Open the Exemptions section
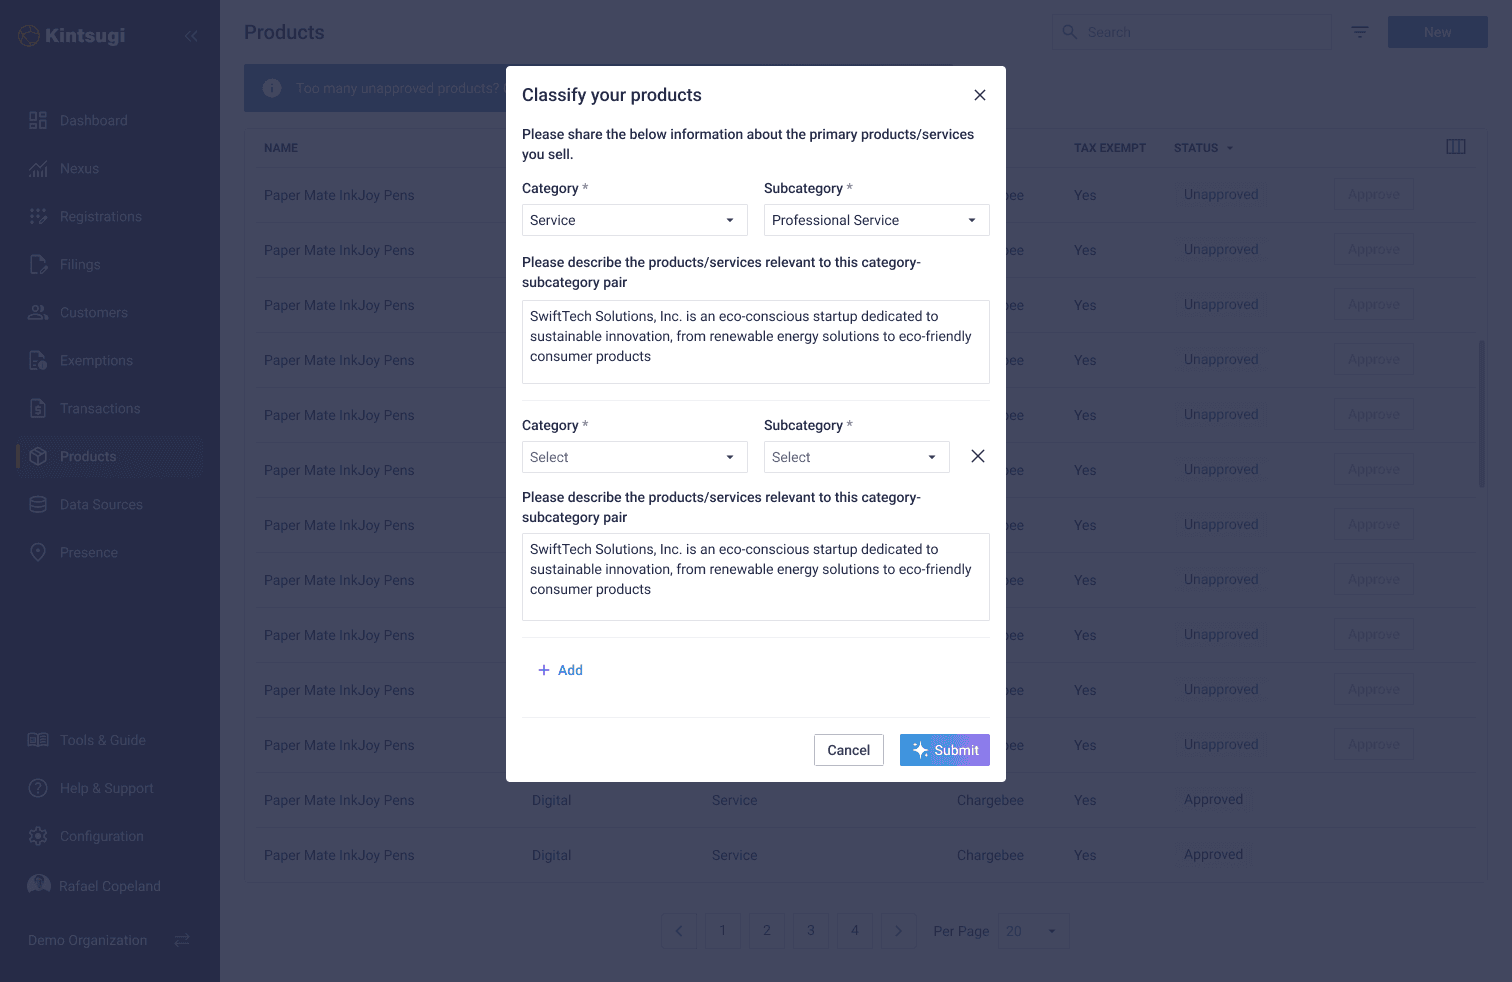 pyautogui.click(x=95, y=360)
